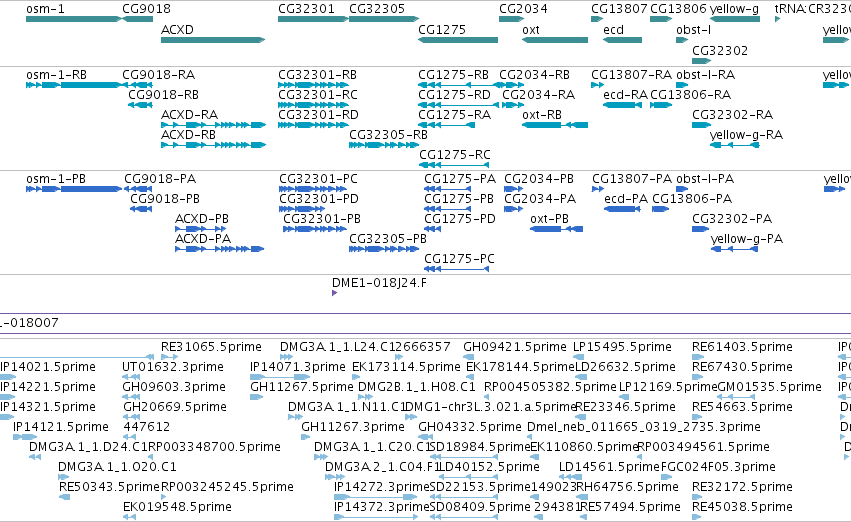Click the CG1275-PC protein feature
The height and width of the screenshot is (522, 851).
tap(456, 269)
